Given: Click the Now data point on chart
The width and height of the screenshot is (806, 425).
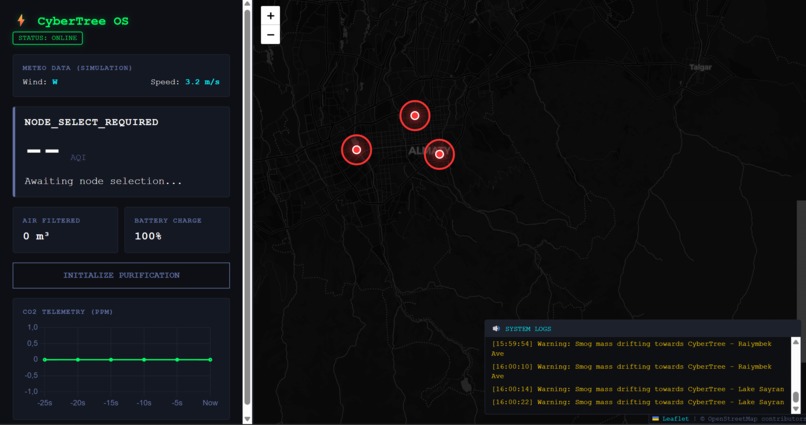Looking at the screenshot, I should click(210, 360).
